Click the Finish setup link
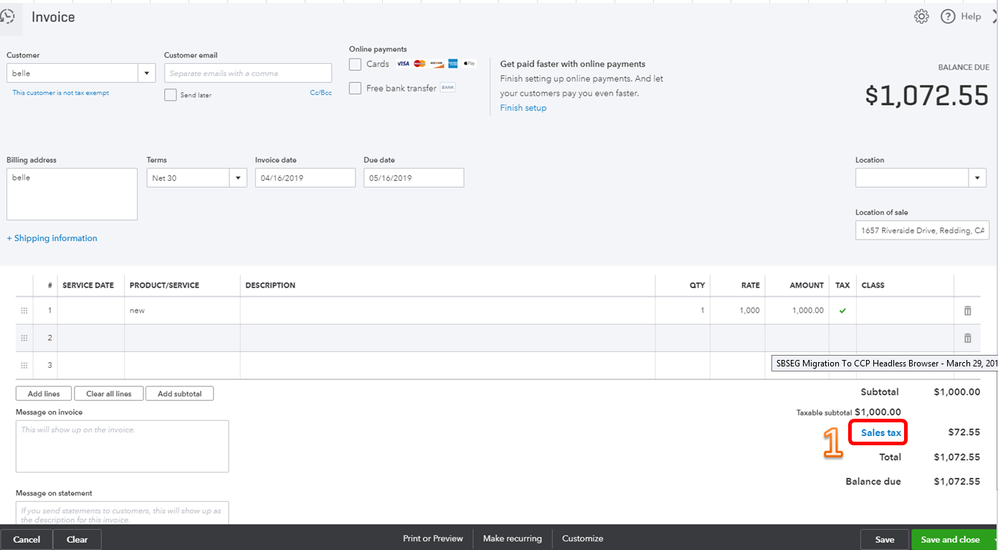The width and height of the screenshot is (998, 550). (523, 108)
